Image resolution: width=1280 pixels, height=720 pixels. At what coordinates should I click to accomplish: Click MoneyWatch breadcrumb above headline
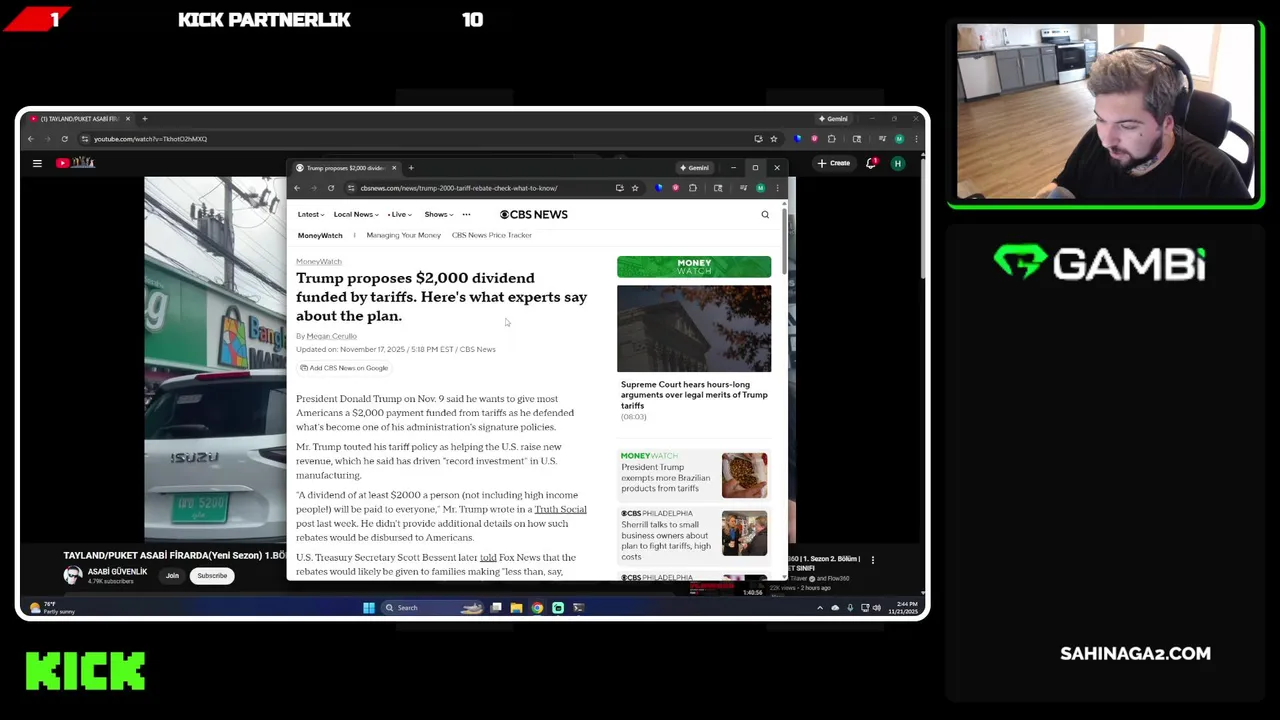click(319, 262)
